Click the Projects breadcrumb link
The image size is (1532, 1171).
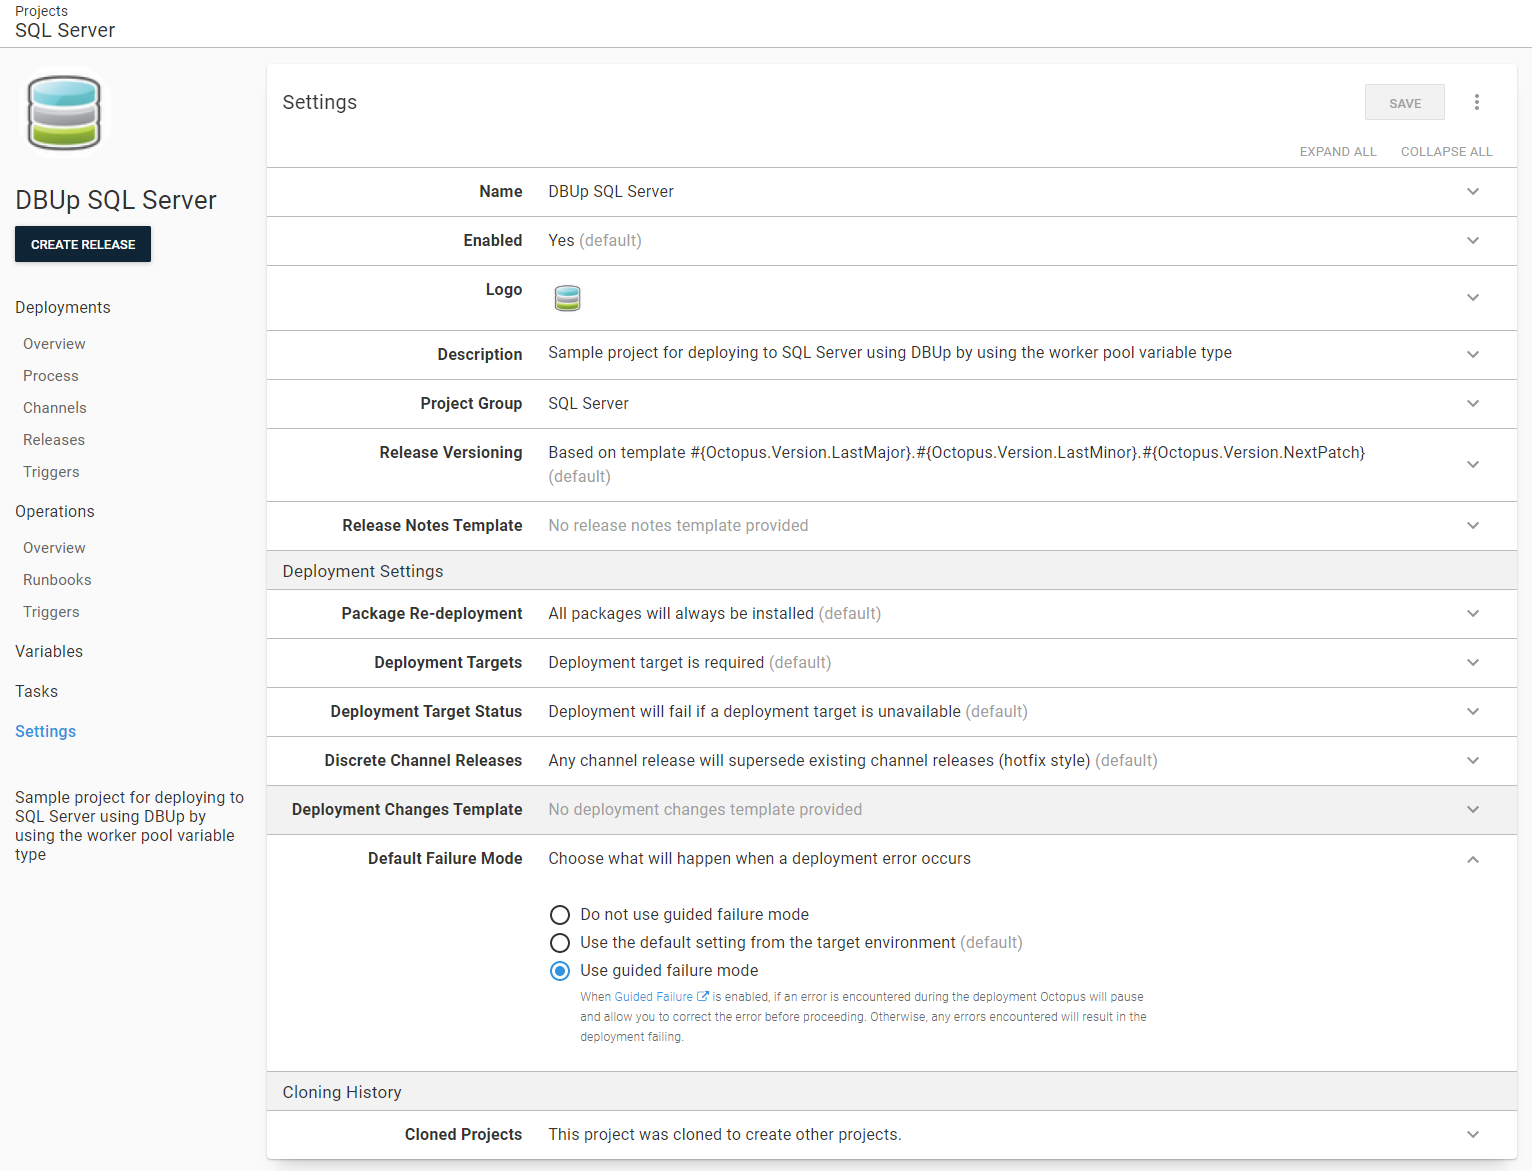tap(42, 11)
